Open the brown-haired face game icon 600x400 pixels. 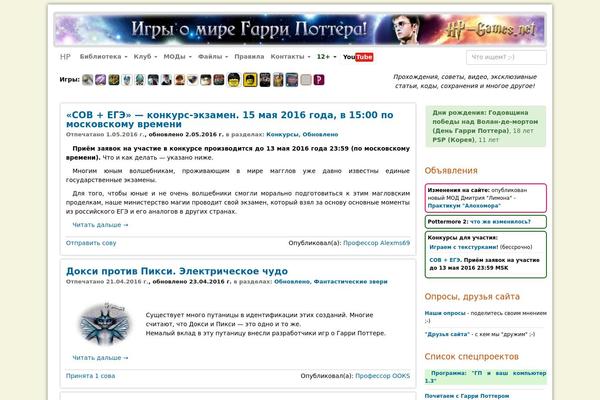(x=179, y=80)
